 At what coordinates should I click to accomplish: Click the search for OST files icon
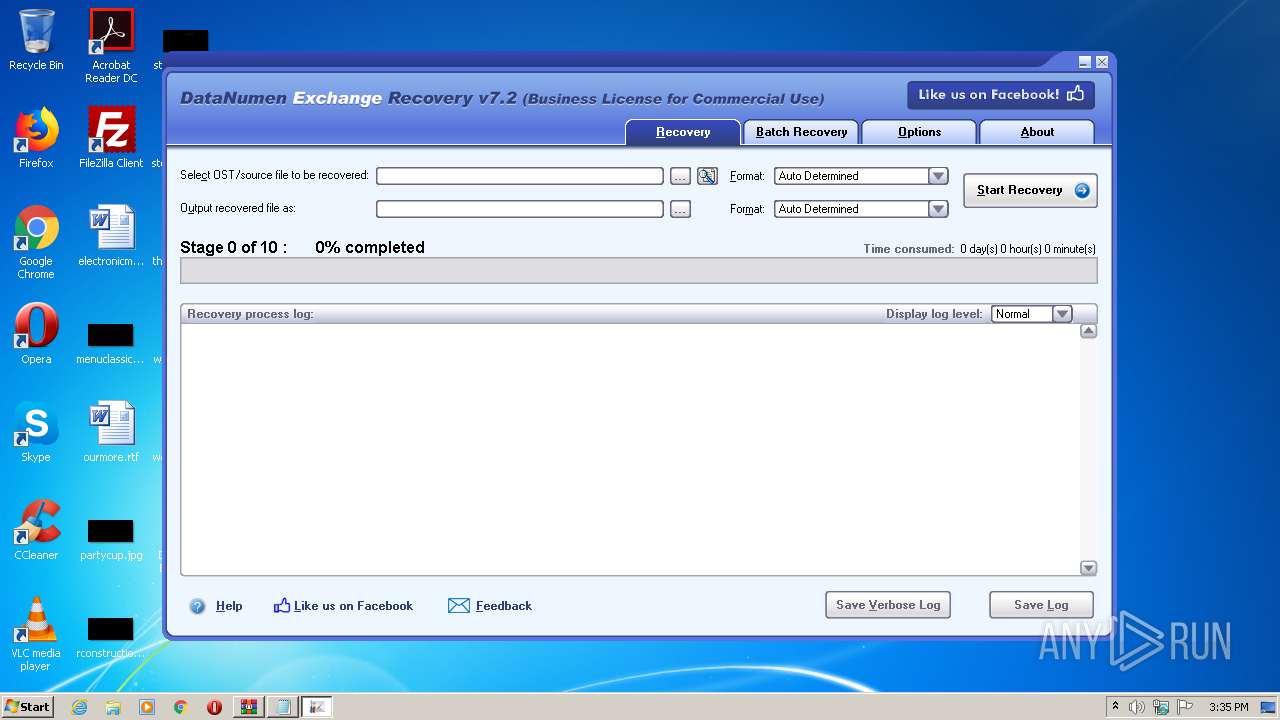click(x=707, y=176)
